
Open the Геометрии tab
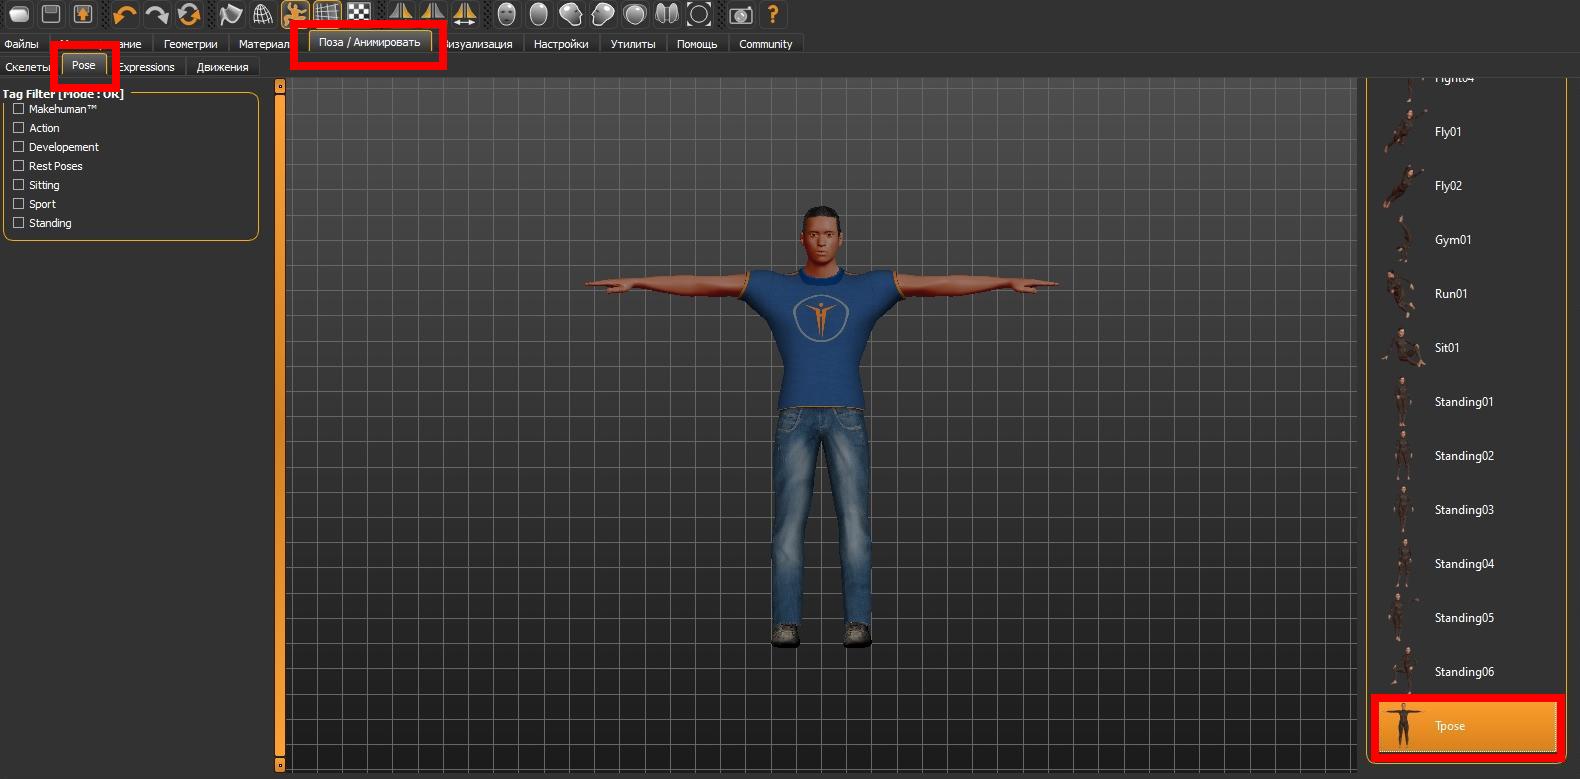[191, 44]
